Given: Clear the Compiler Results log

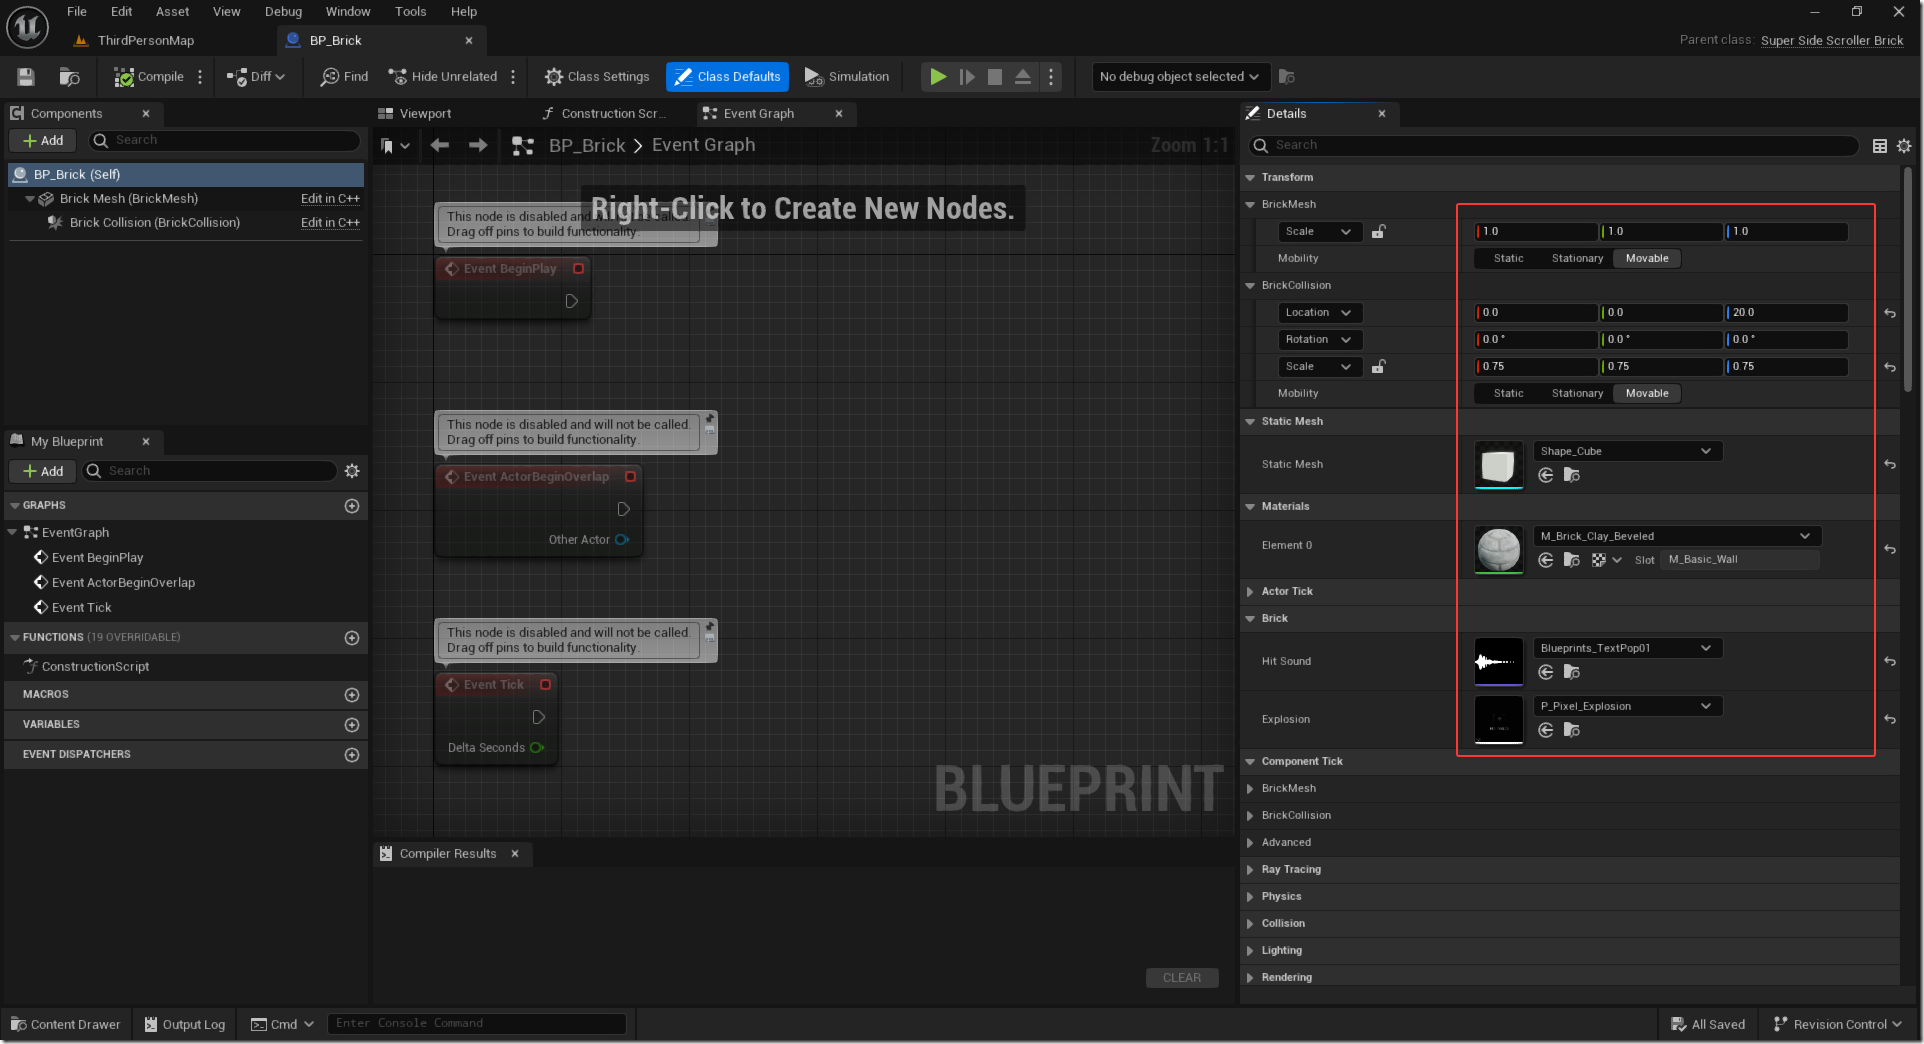Looking at the screenshot, I should coord(1182,978).
